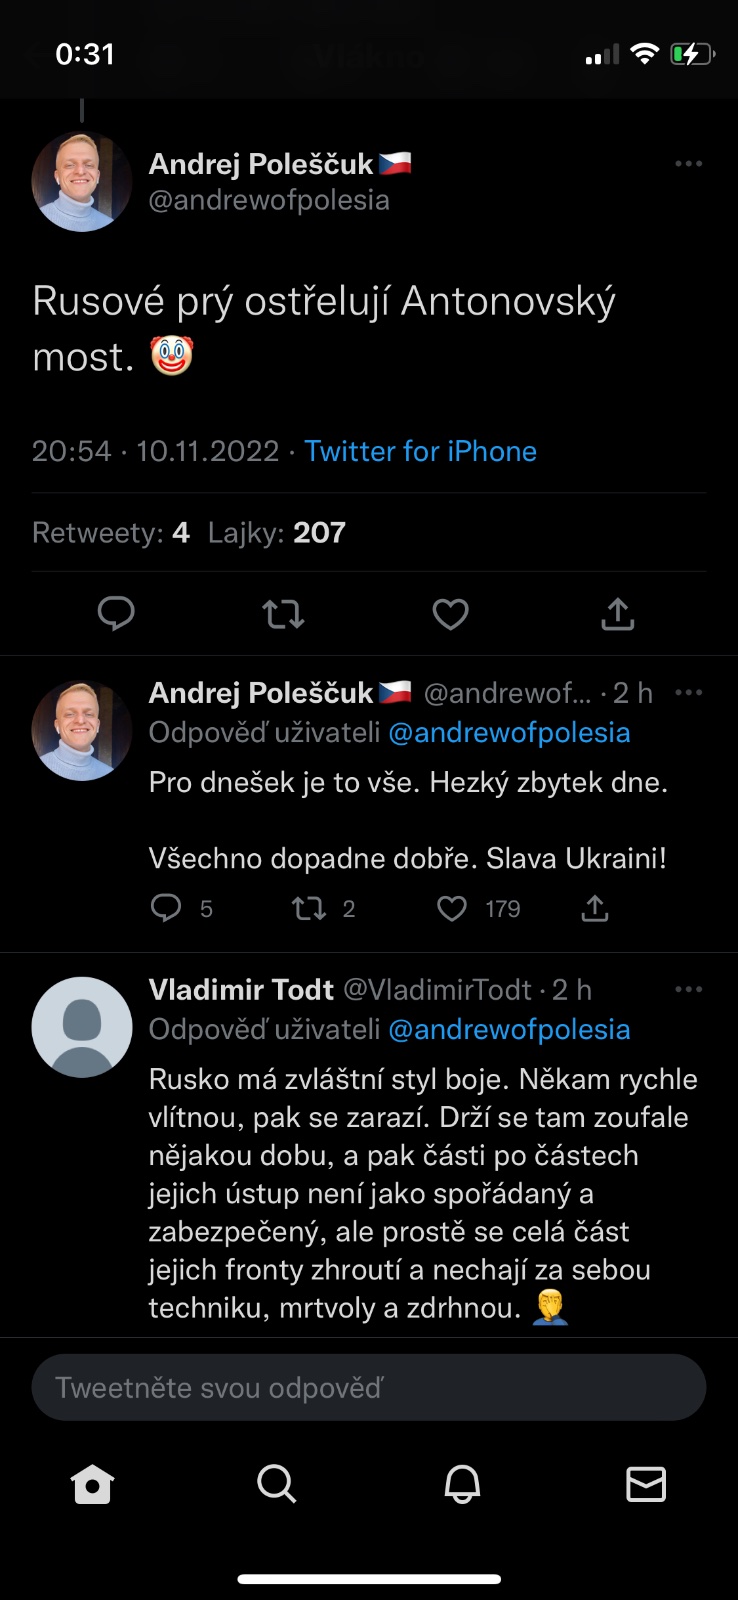
Task: Tap the 'Twitter for iPhone' source link
Action: pos(420,451)
